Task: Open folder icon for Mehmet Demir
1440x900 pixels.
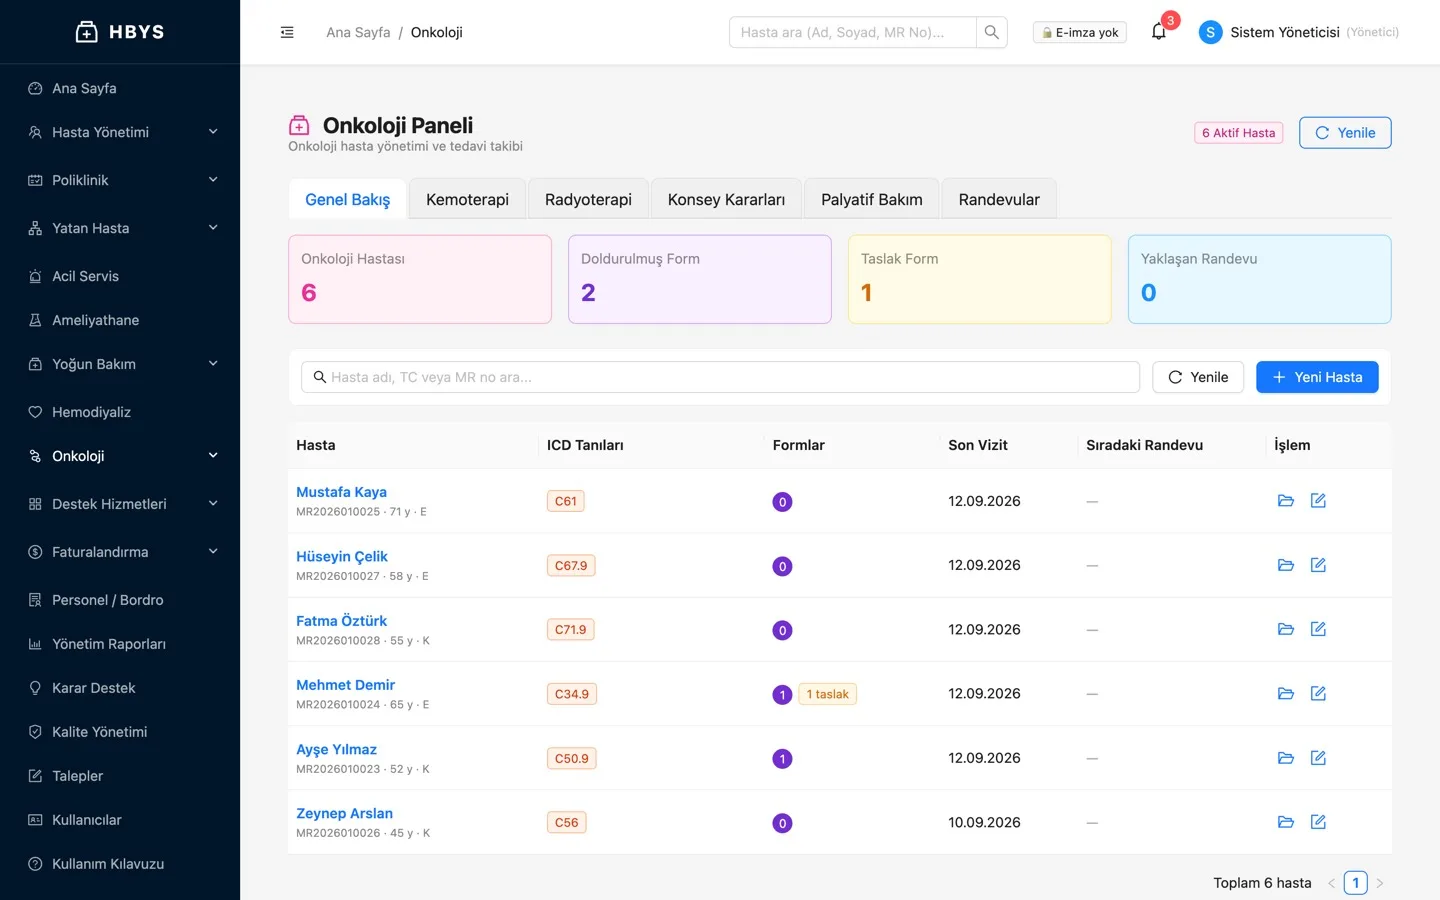Action: [x=1286, y=693]
